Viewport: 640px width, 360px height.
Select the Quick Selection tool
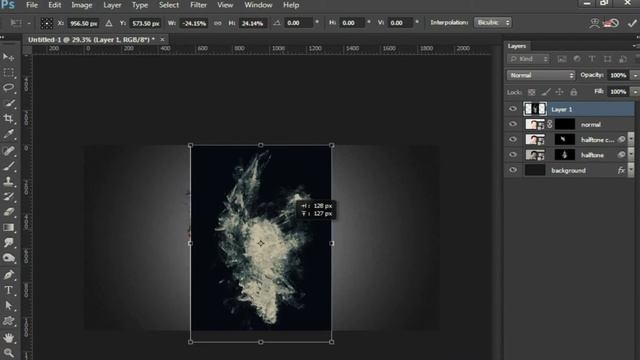tap(8, 103)
